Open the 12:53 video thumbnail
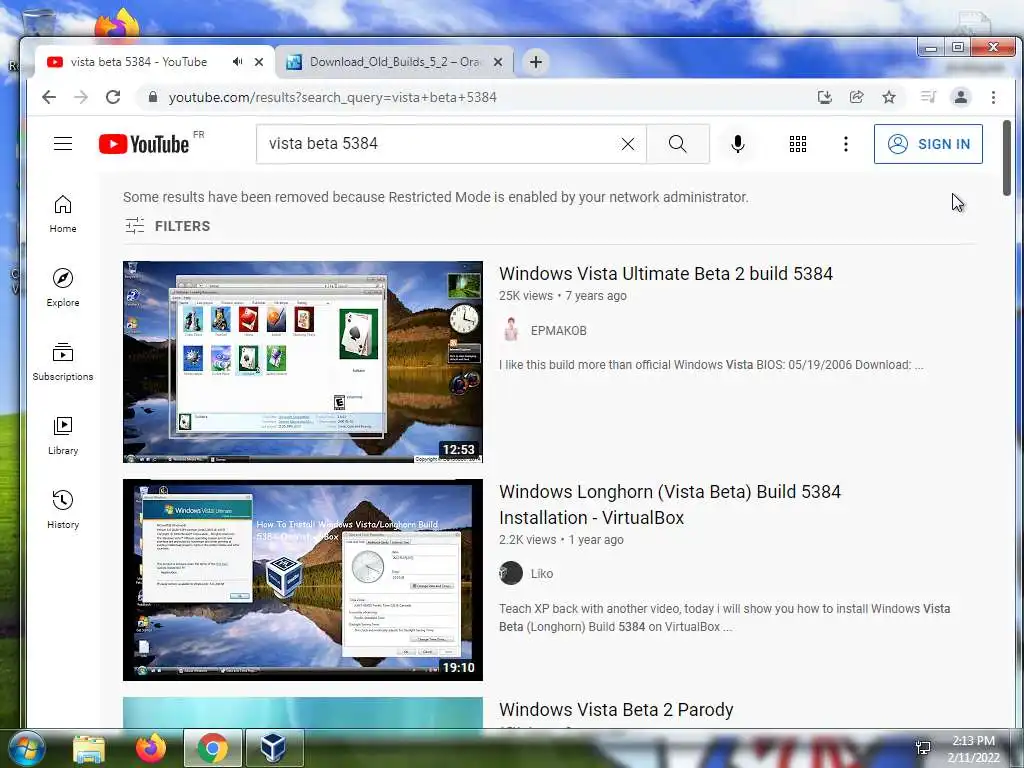 tap(303, 362)
